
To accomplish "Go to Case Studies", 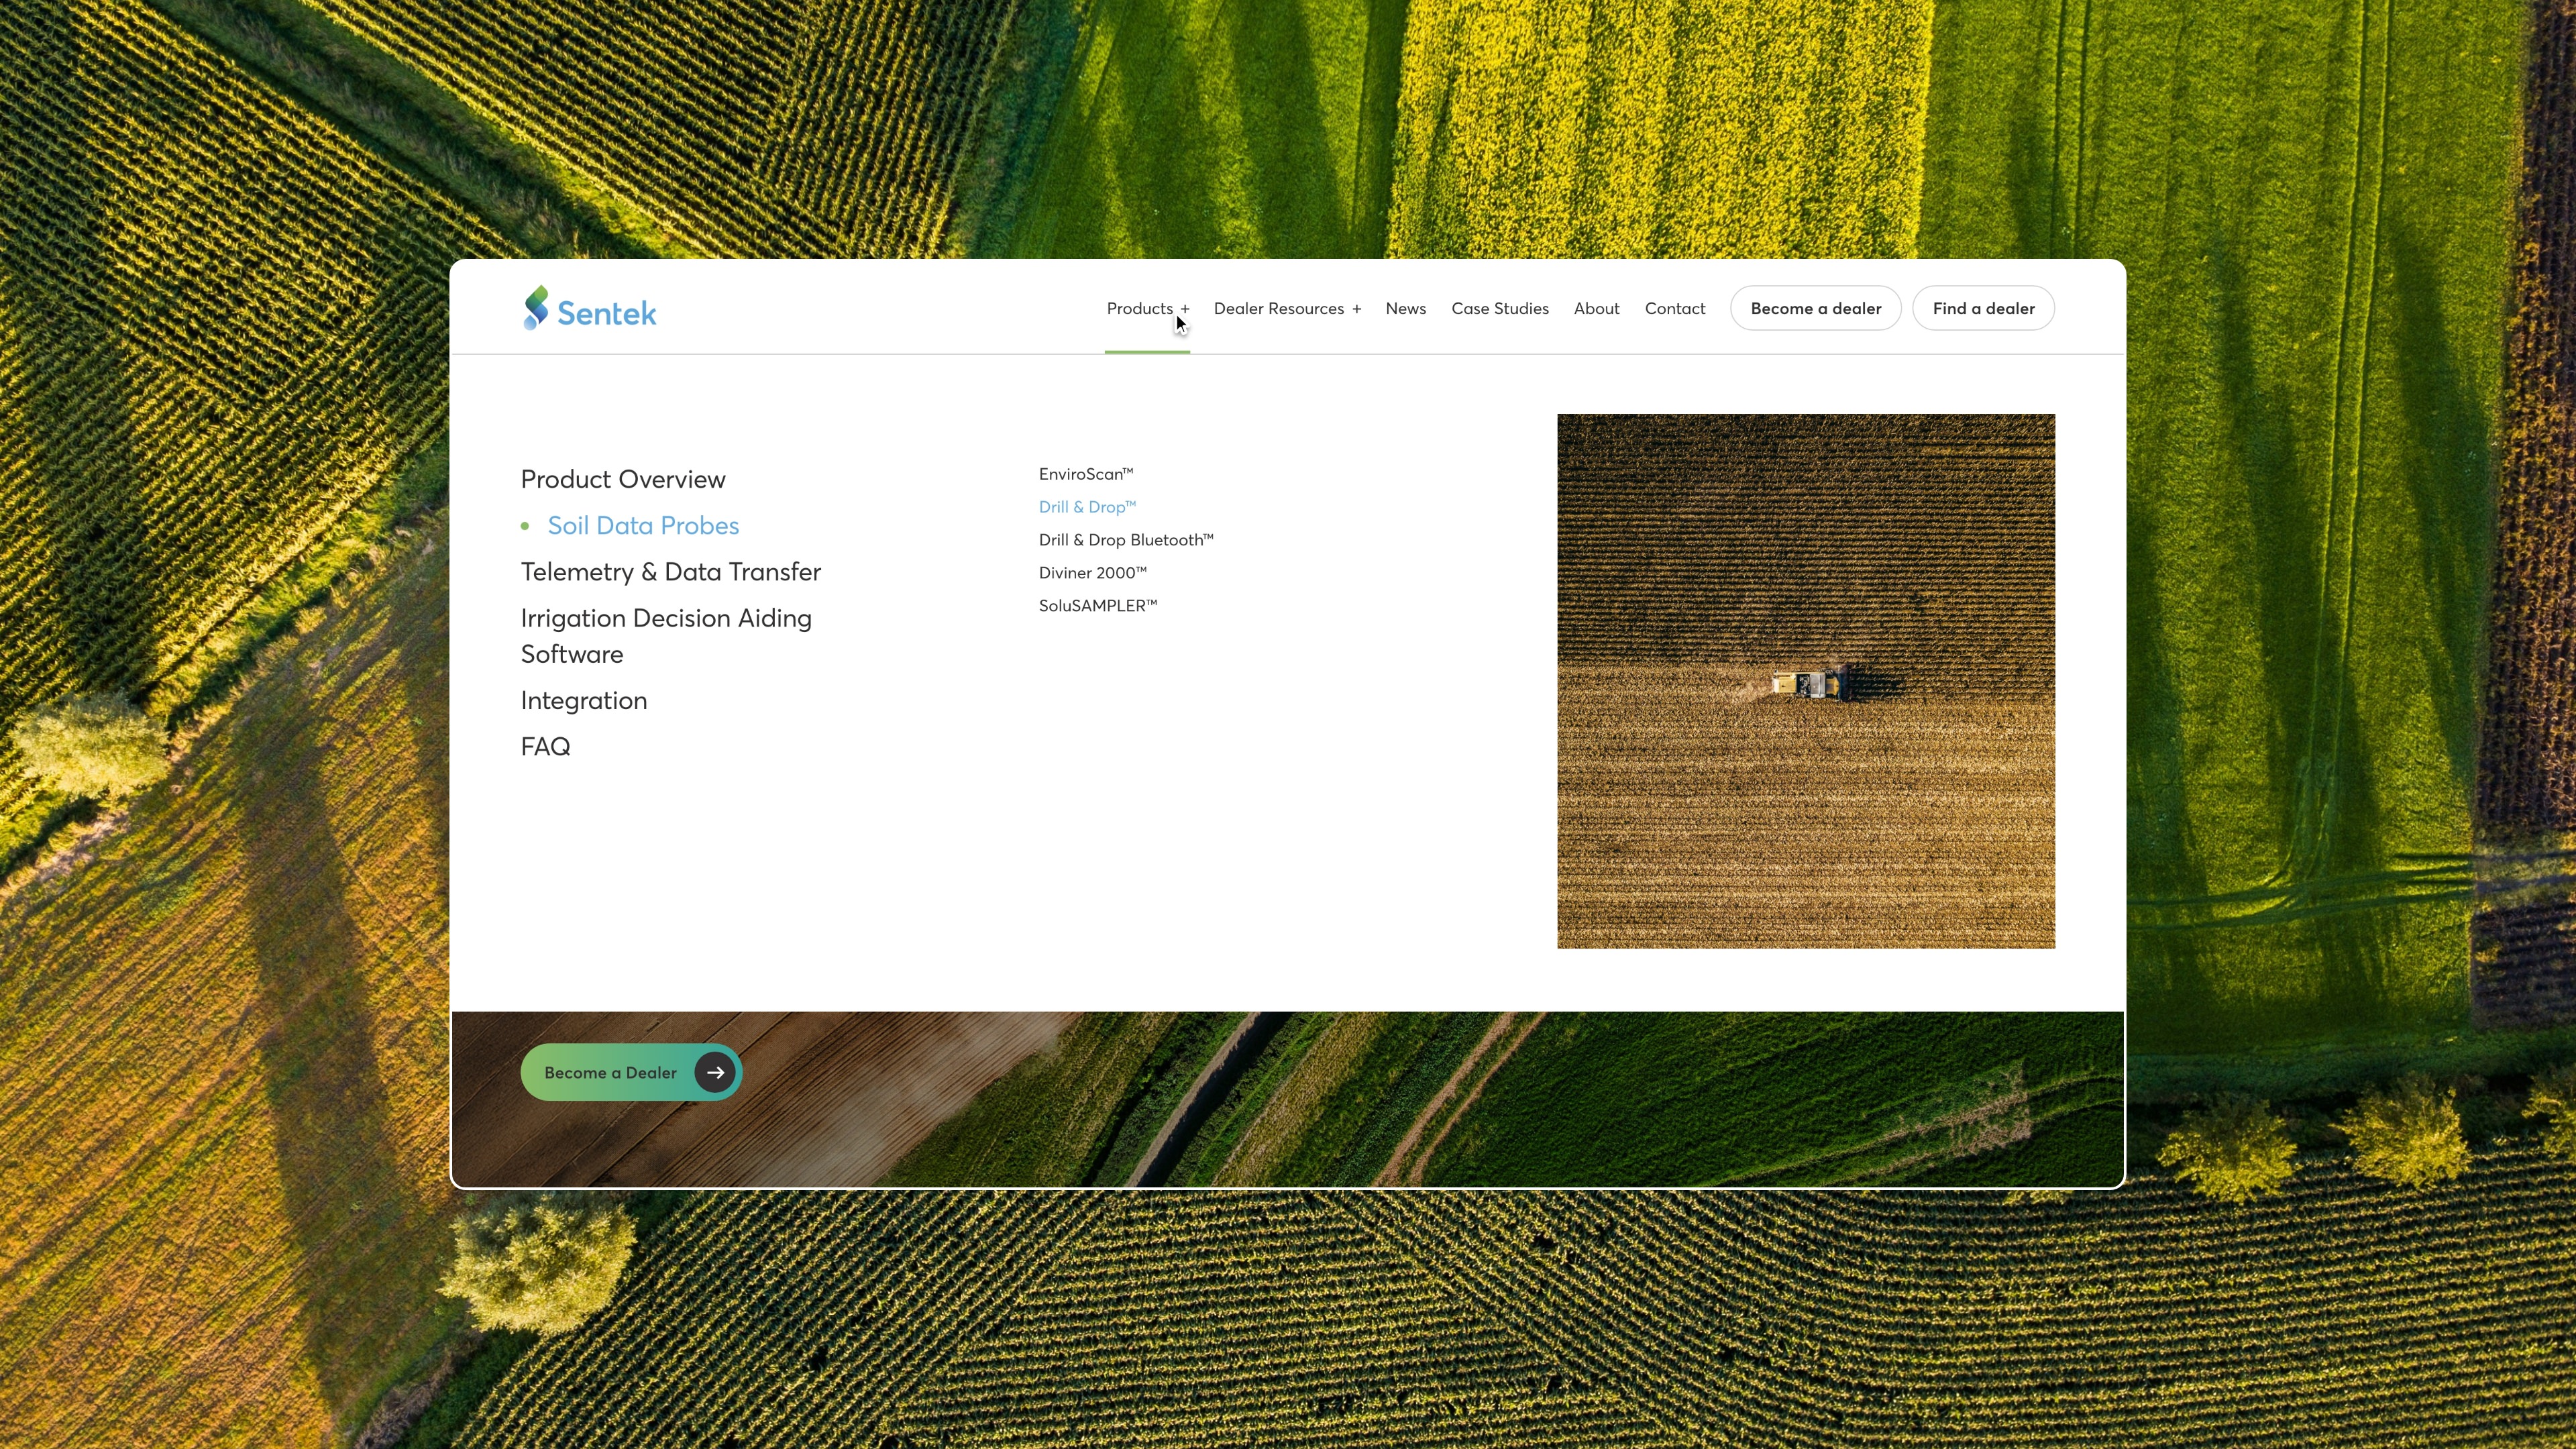I will (1499, 308).
